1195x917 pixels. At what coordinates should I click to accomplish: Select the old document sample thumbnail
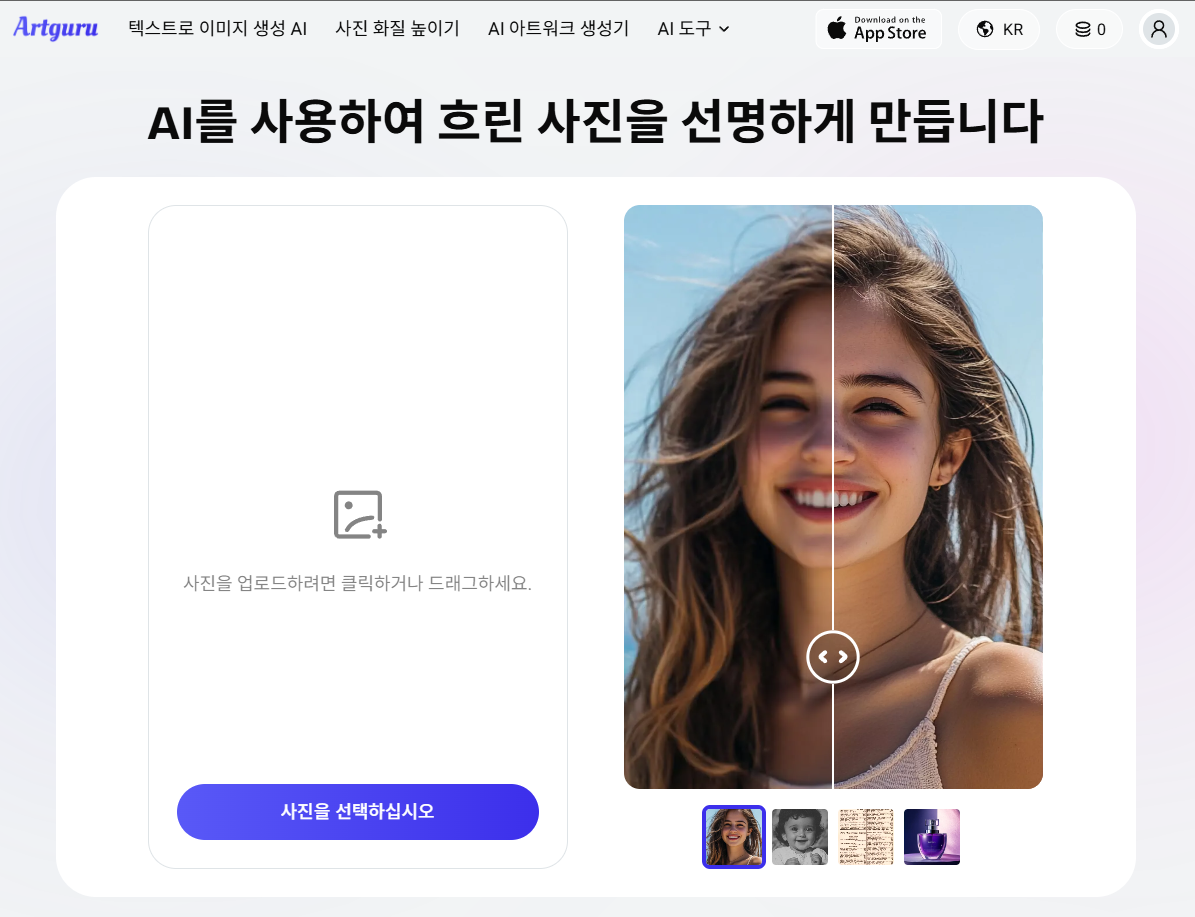tap(866, 836)
